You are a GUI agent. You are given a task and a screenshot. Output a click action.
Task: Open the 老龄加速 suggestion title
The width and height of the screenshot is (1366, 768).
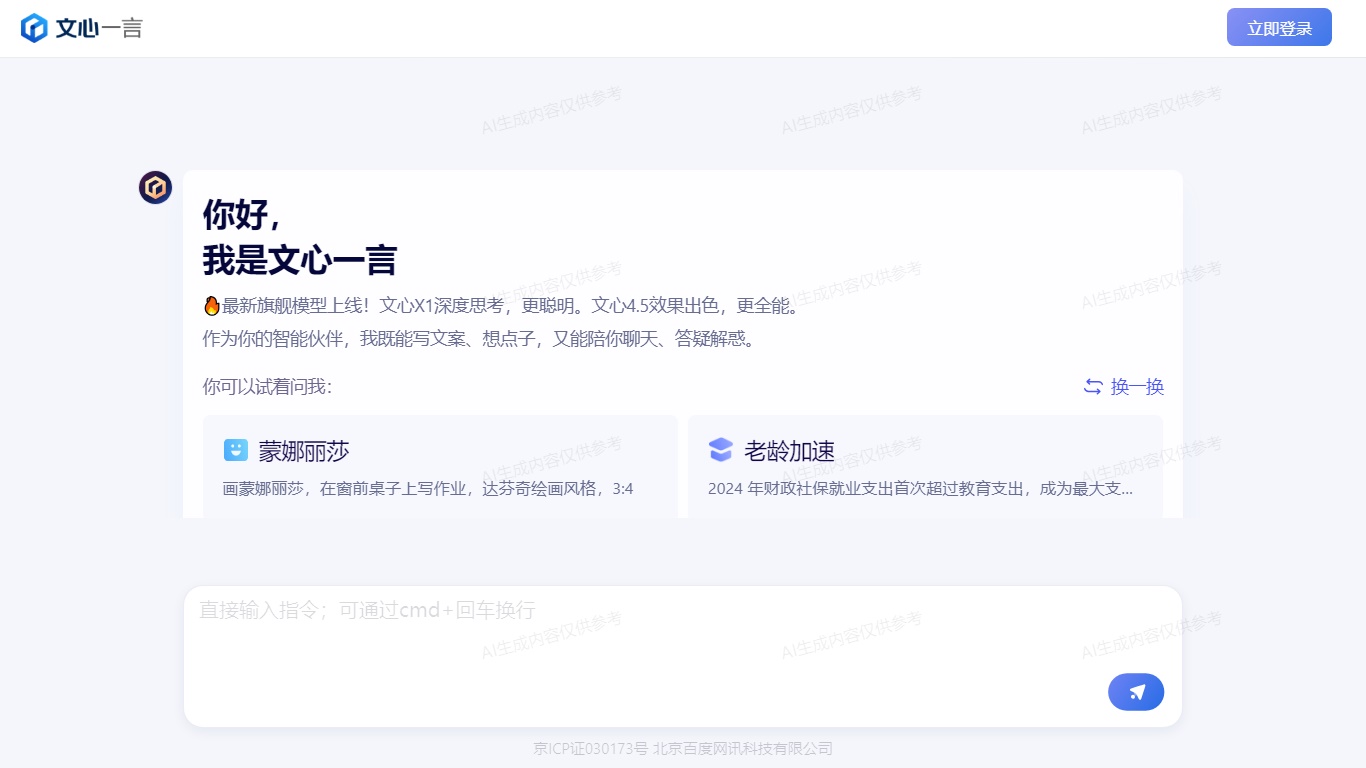[789, 451]
